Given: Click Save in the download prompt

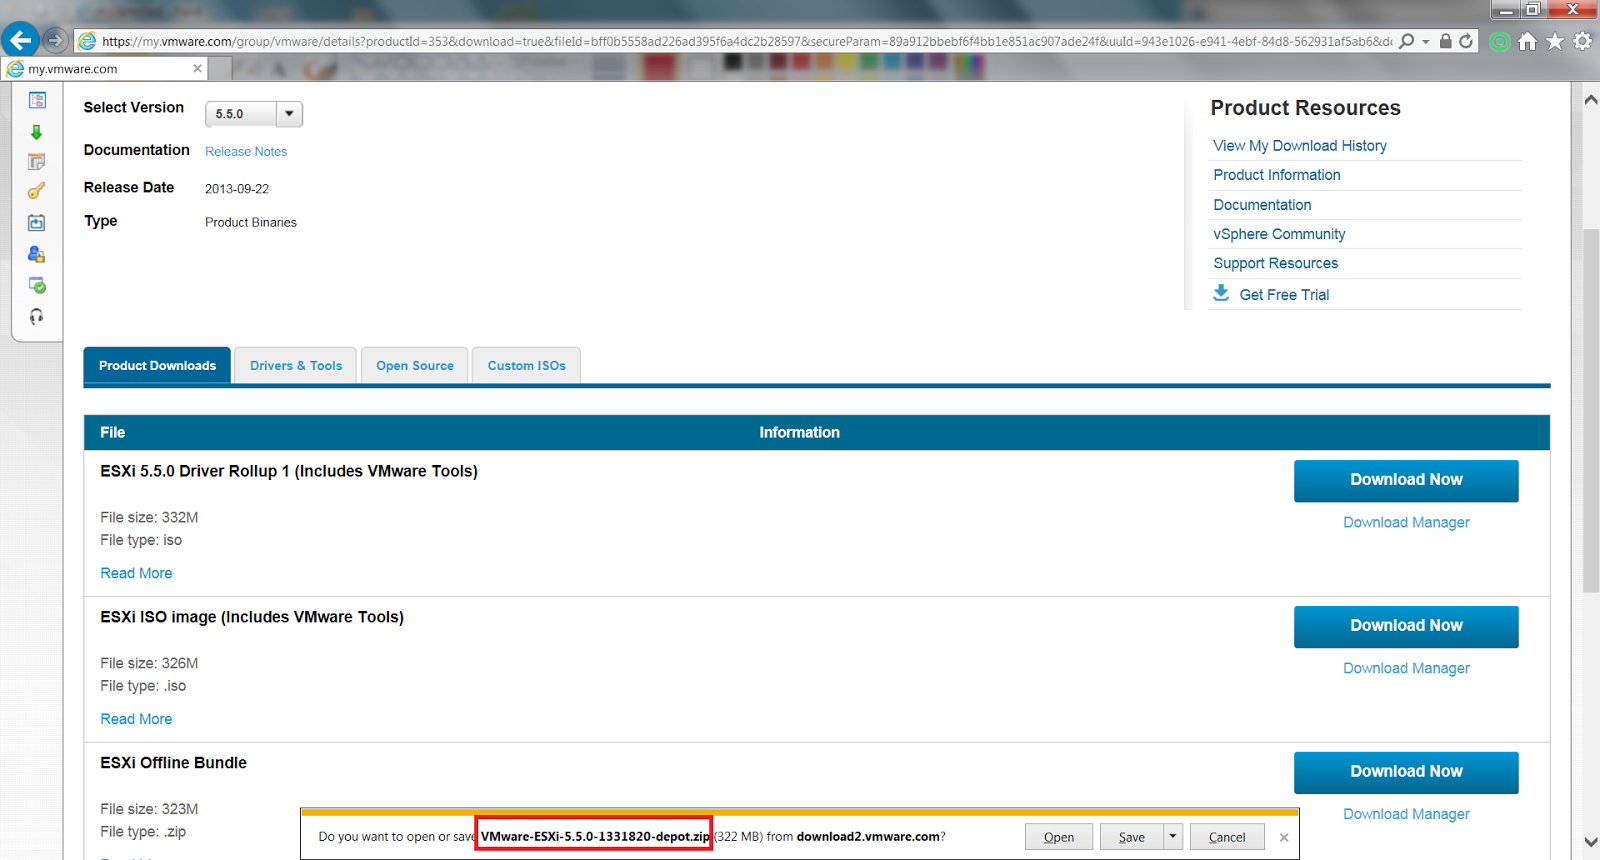Looking at the screenshot, I should (1132, 837).
